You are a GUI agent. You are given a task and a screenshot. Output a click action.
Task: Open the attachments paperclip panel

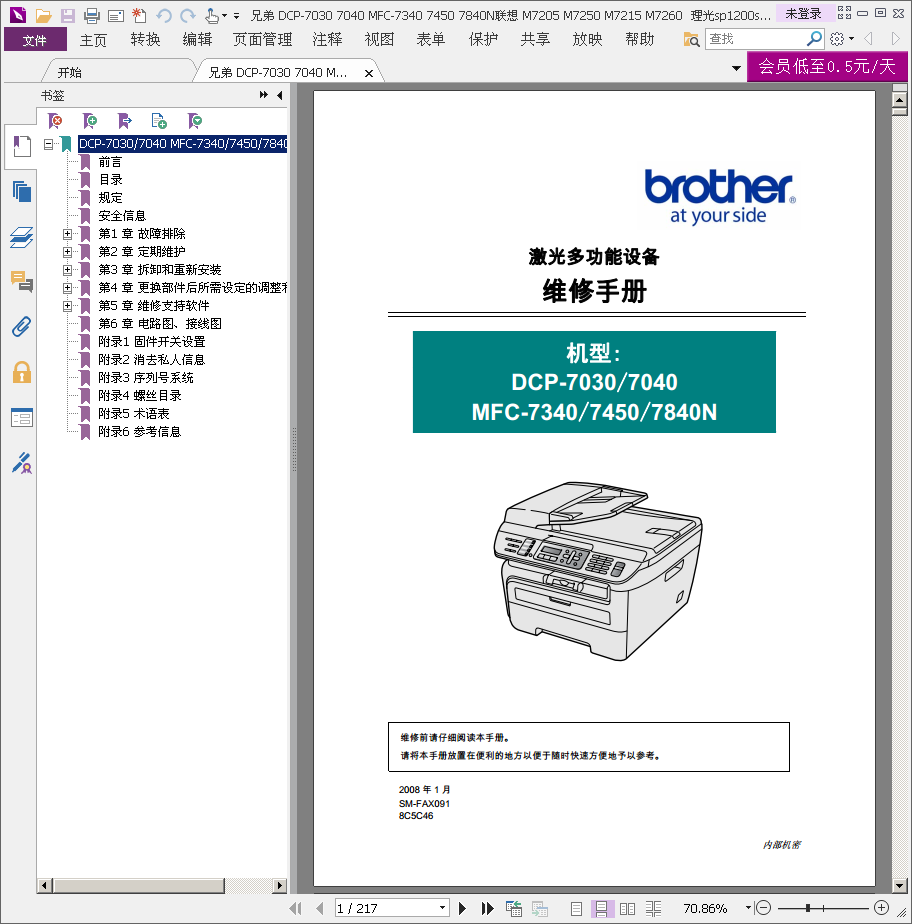click(x=22, y=327)
